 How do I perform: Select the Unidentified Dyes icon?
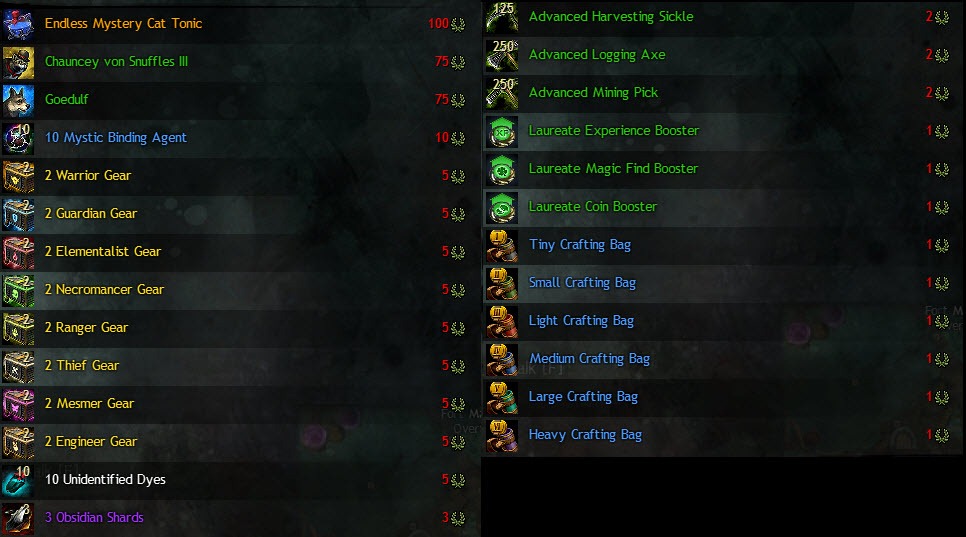[18, 480]
